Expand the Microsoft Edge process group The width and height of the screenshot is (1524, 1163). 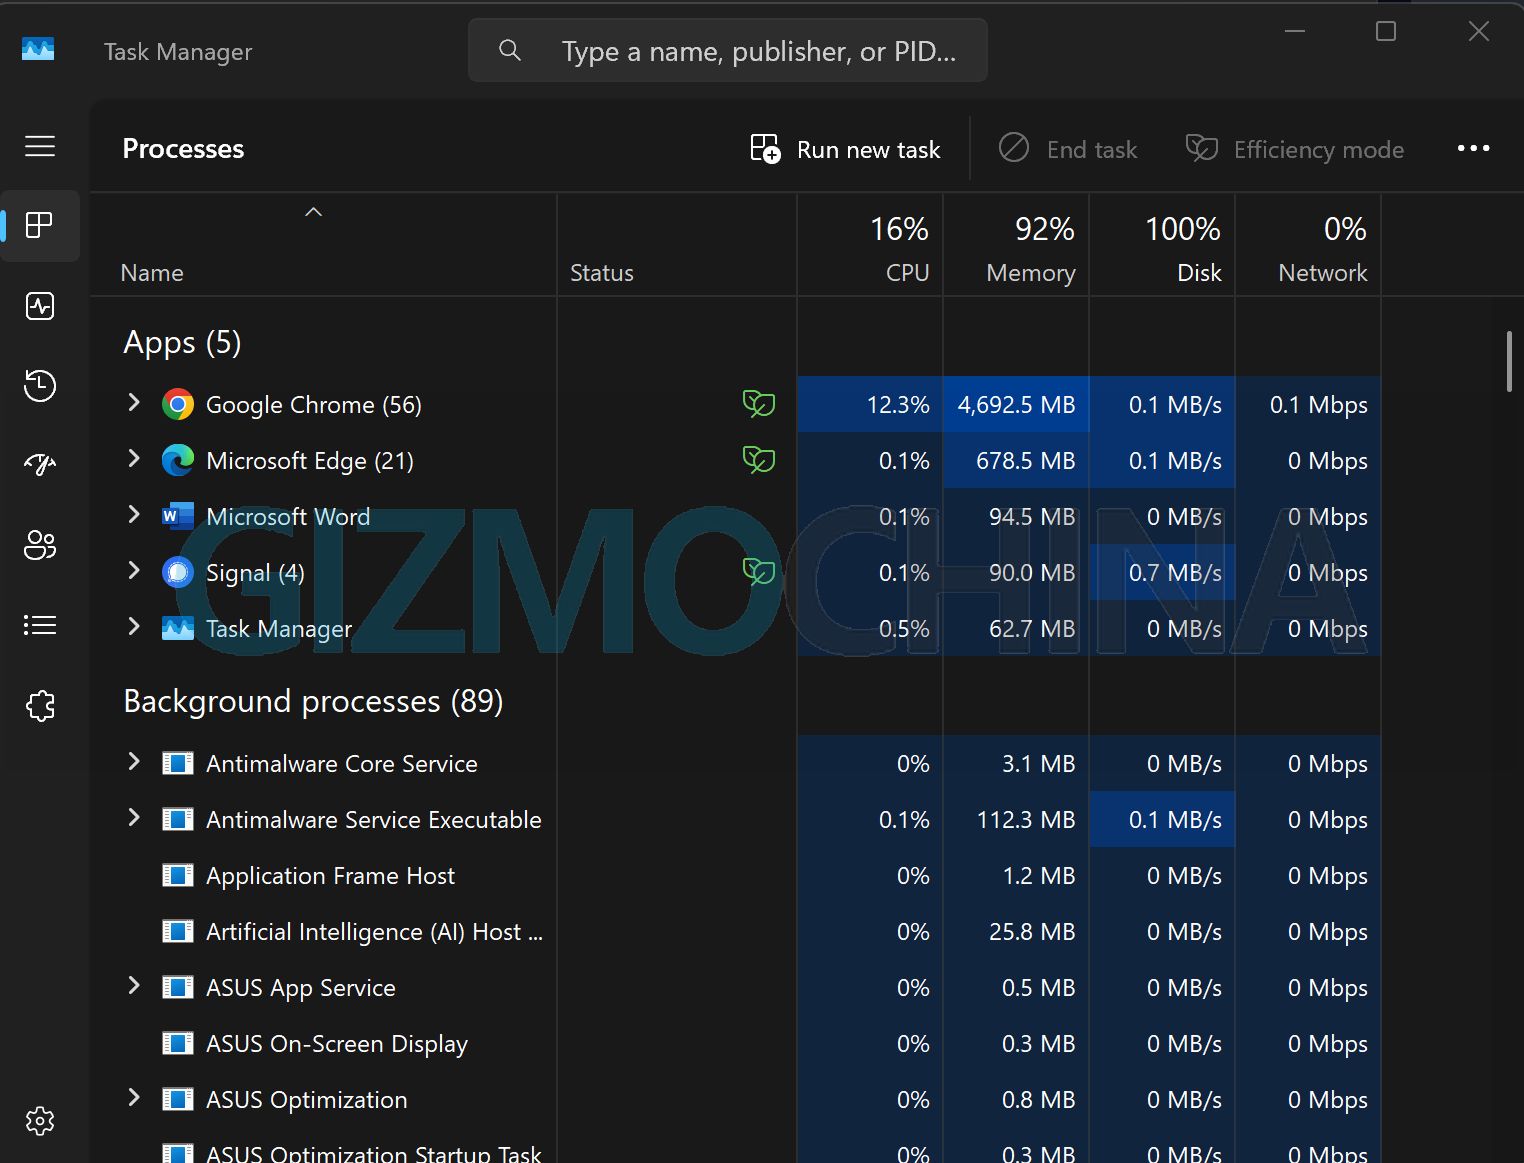point(134,459)
